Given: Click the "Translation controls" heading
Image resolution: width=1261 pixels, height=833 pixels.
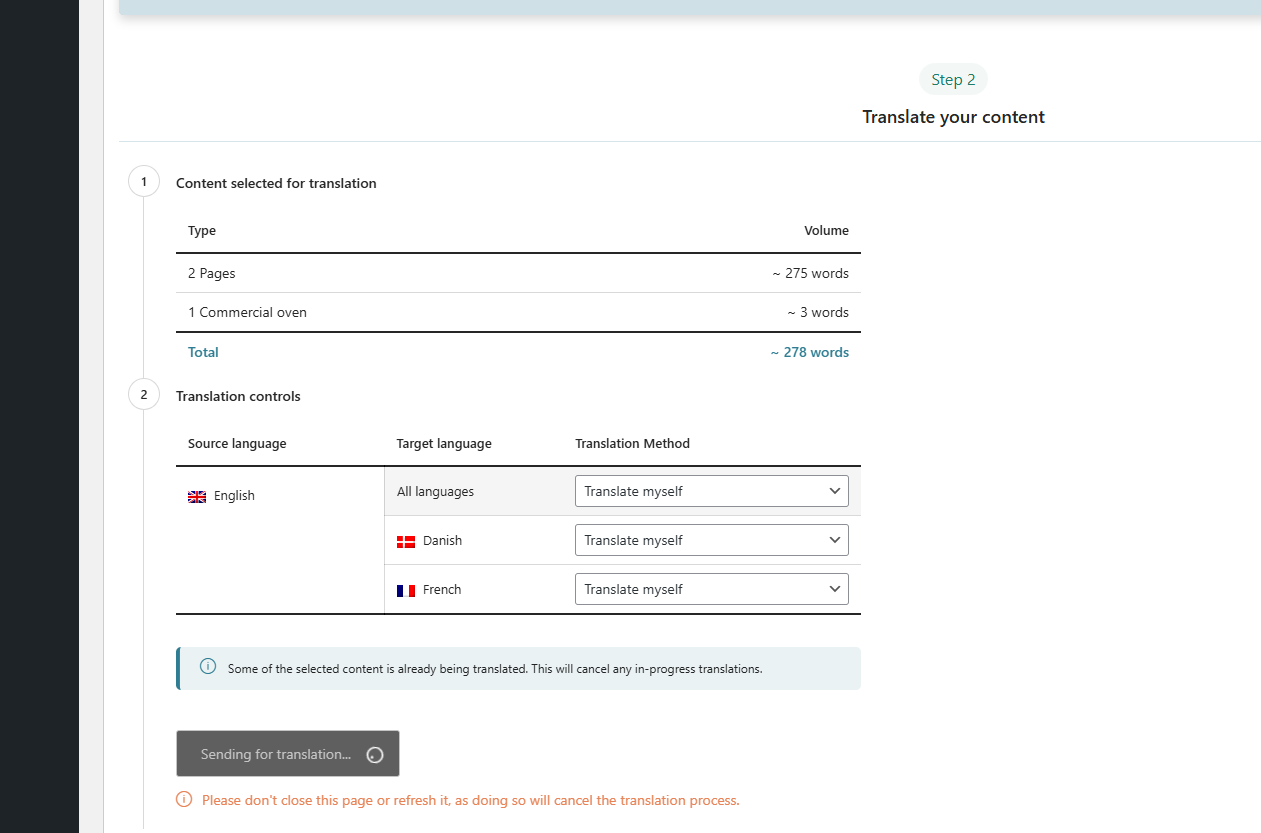Looking at the screenshot, I should (238, 396).
